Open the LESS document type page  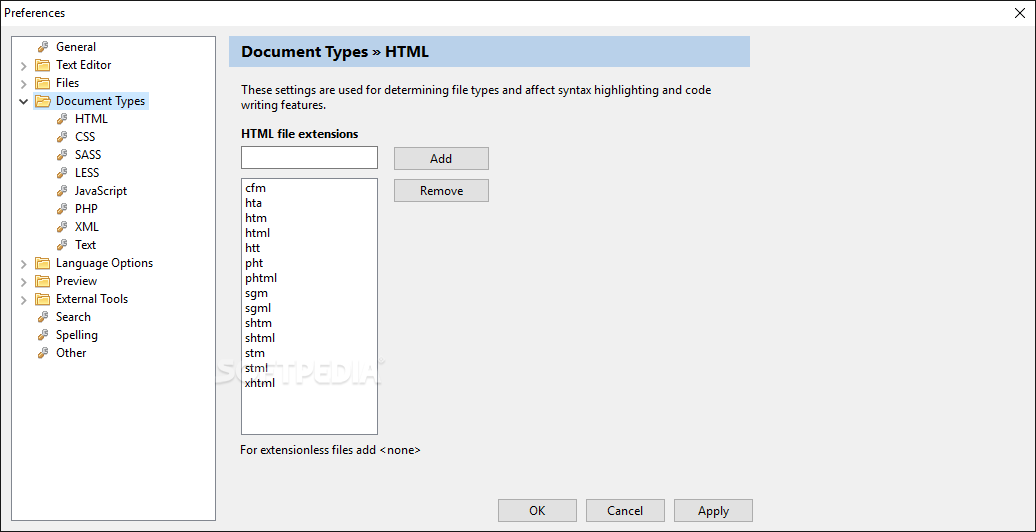87,172
